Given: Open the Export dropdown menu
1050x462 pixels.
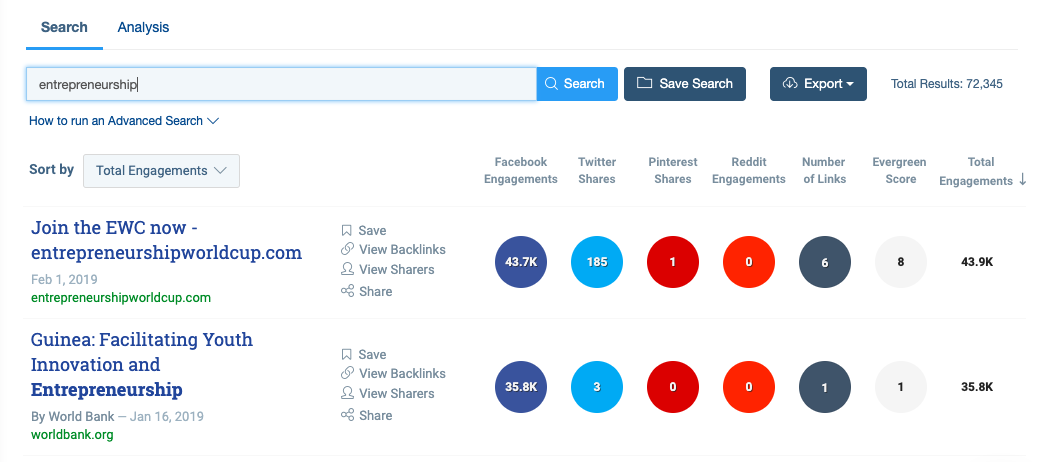Looking at the screenshot, I should (818, 84).
